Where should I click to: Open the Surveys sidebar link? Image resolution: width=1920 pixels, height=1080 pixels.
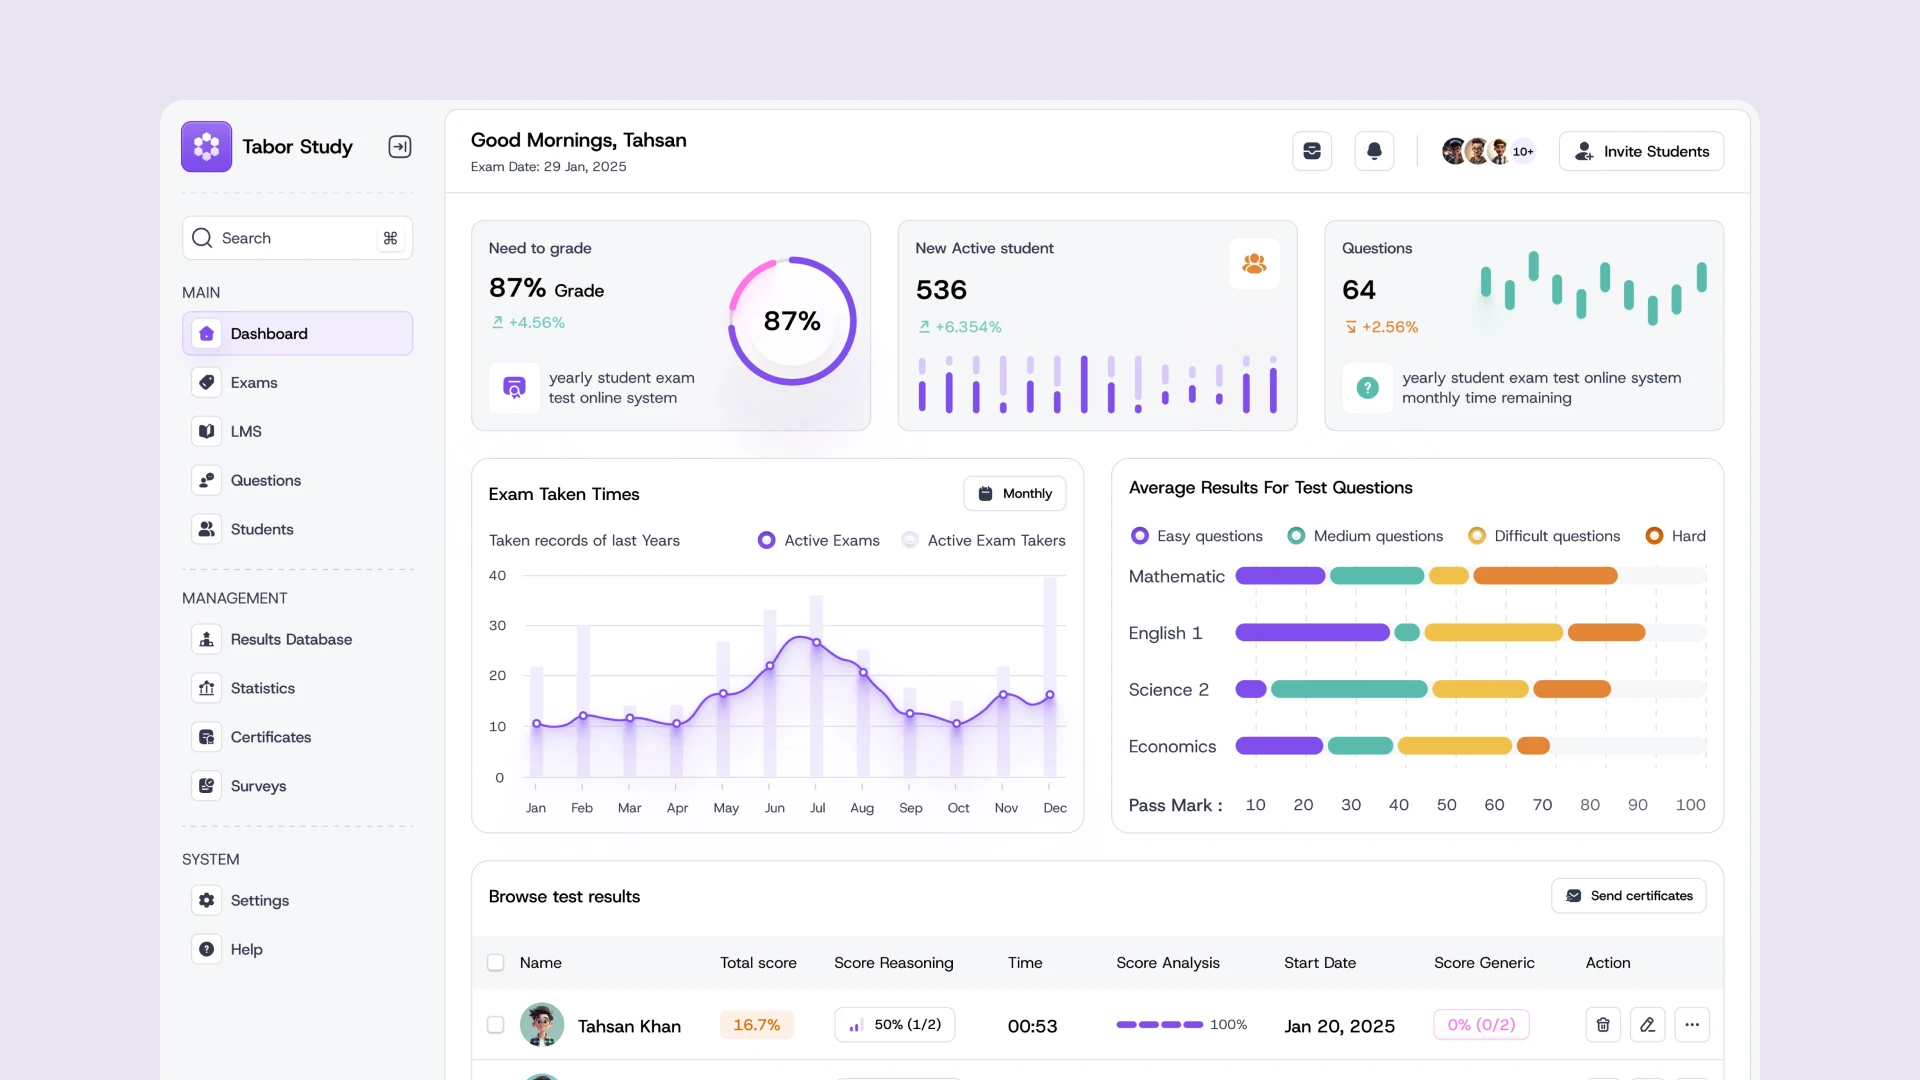297,787
